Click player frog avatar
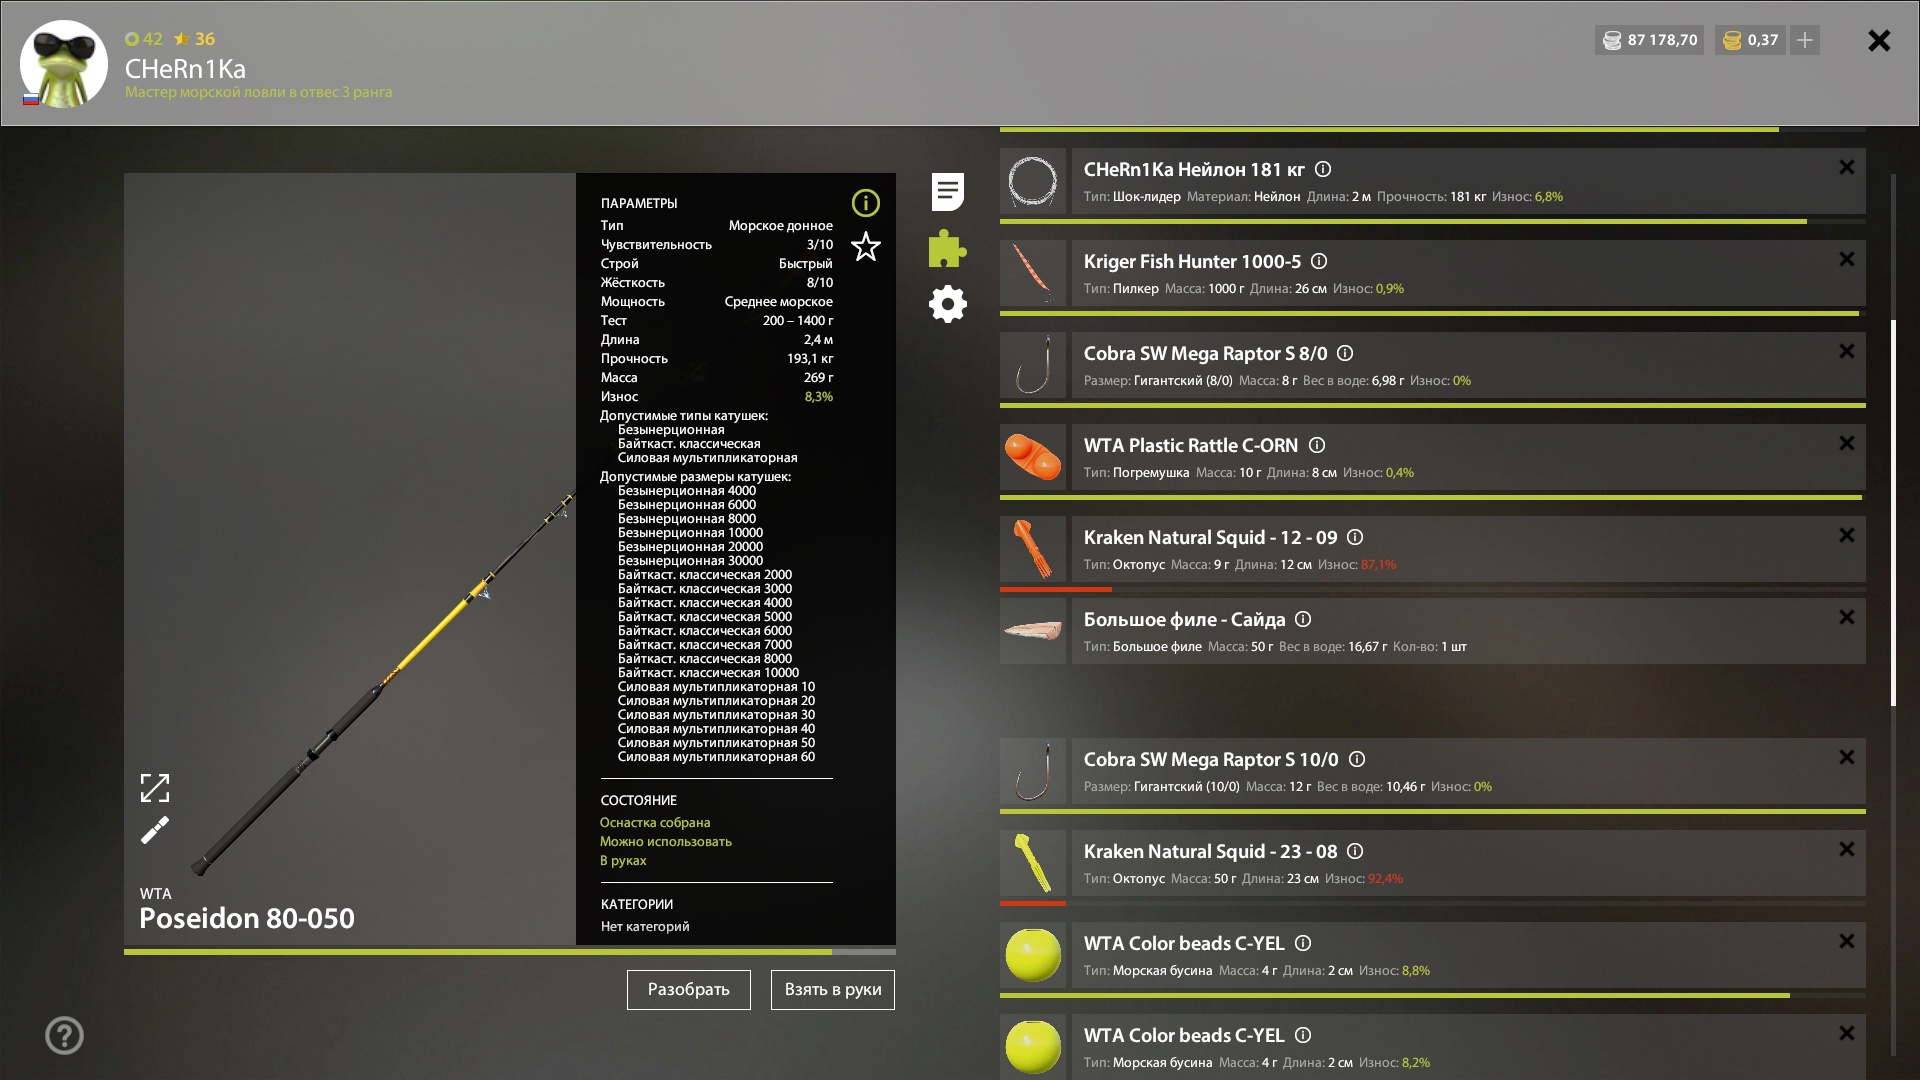Viewport: 1920px width, 1080px height. 64,64
